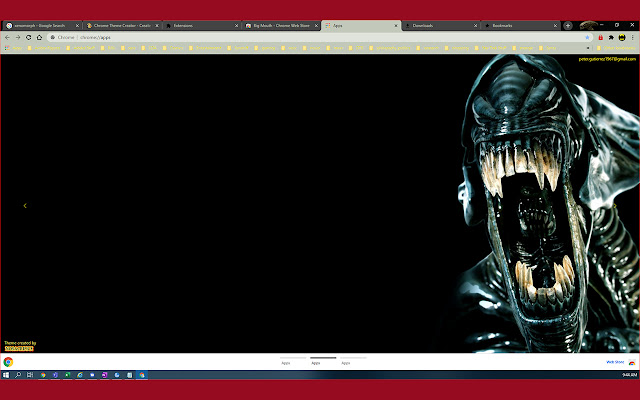The width and height of the screenshot is (640, 400).
Task: Click the Chrome logo in bottom bar
Action: pyautogui.click(x=8, y=362)
